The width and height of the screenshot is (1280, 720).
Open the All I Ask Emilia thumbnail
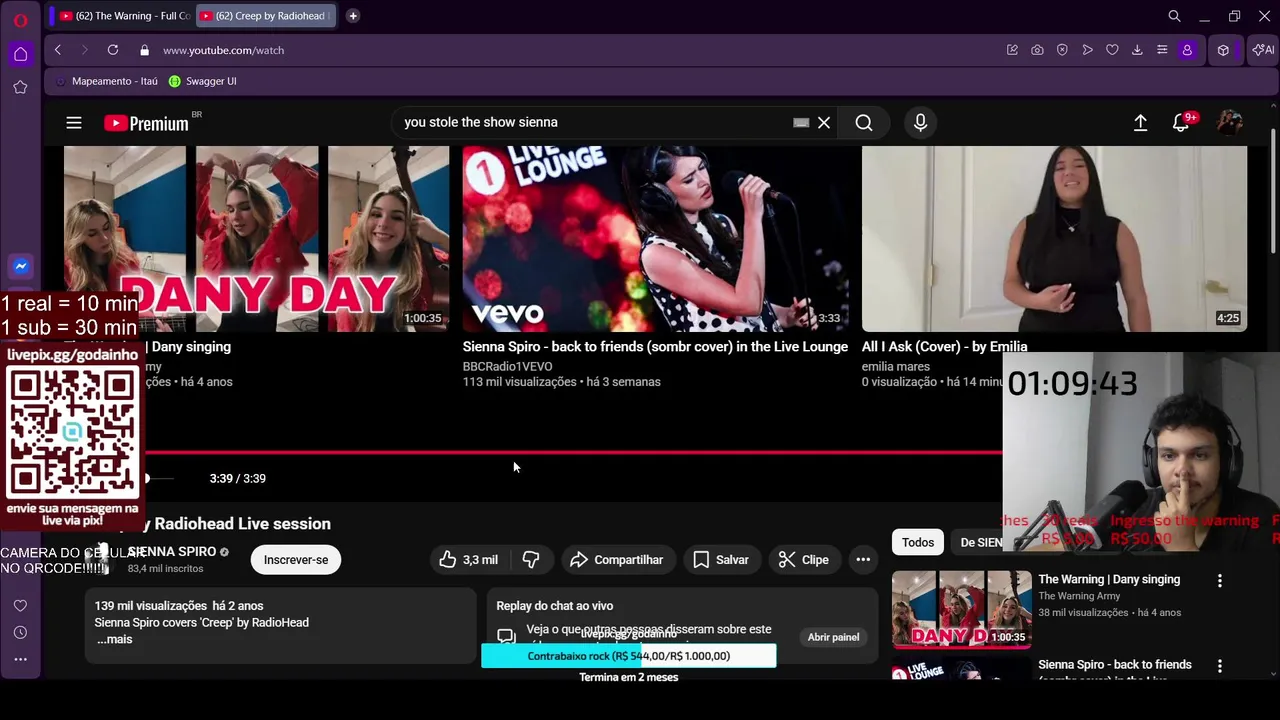1054,239
